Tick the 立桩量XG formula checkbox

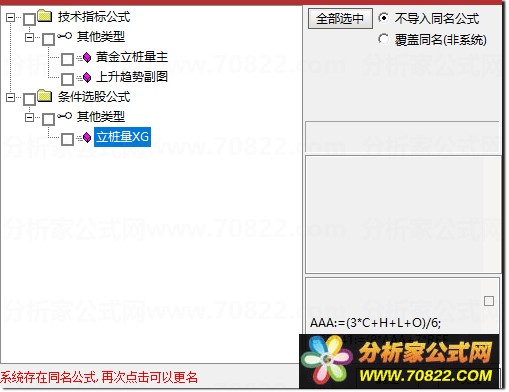[68, 139]
